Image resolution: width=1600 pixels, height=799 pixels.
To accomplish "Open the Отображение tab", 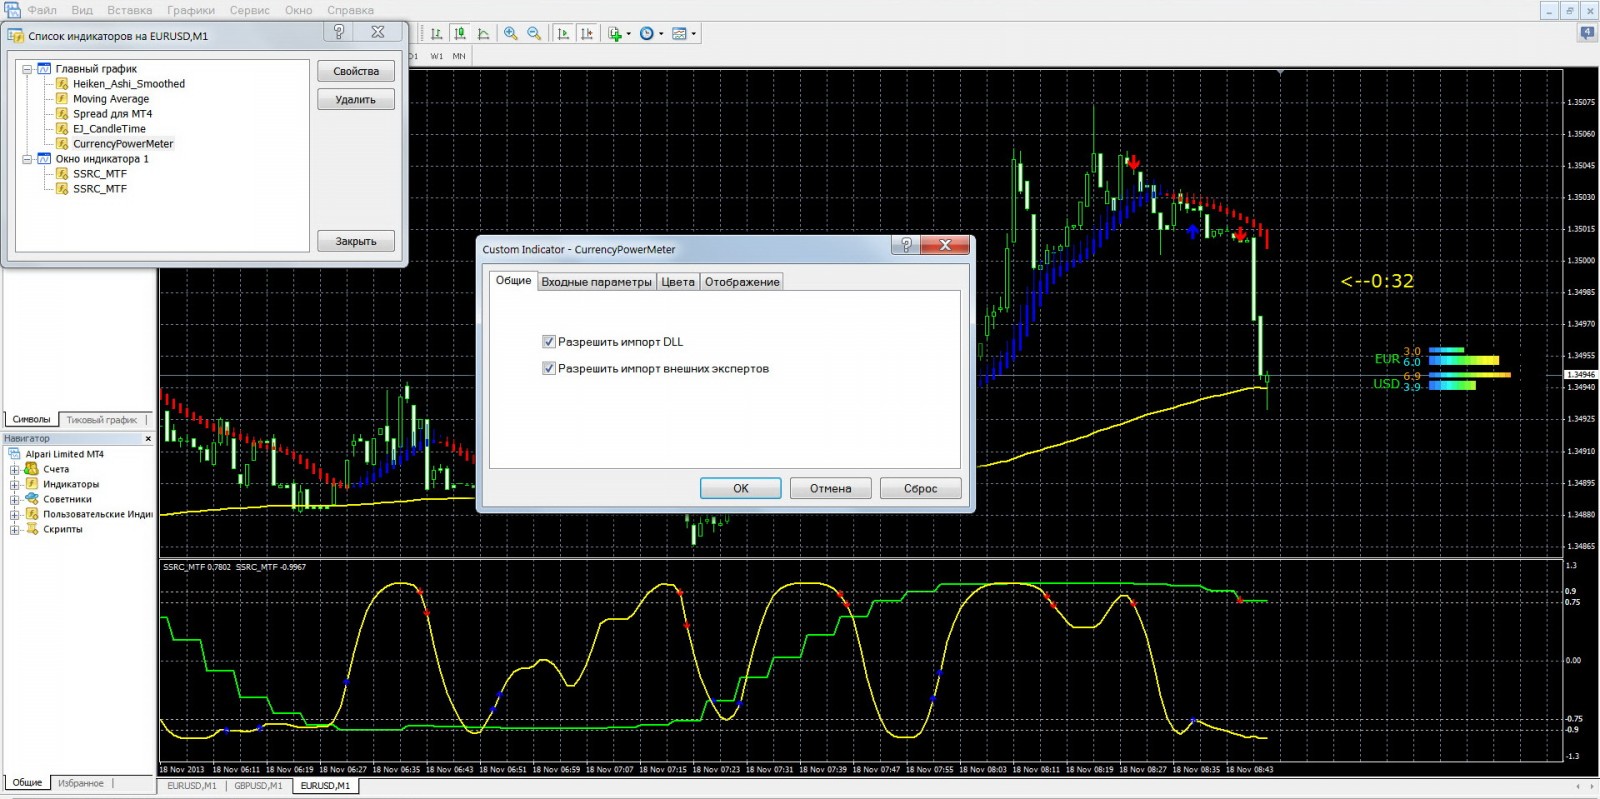I will 742,282.
